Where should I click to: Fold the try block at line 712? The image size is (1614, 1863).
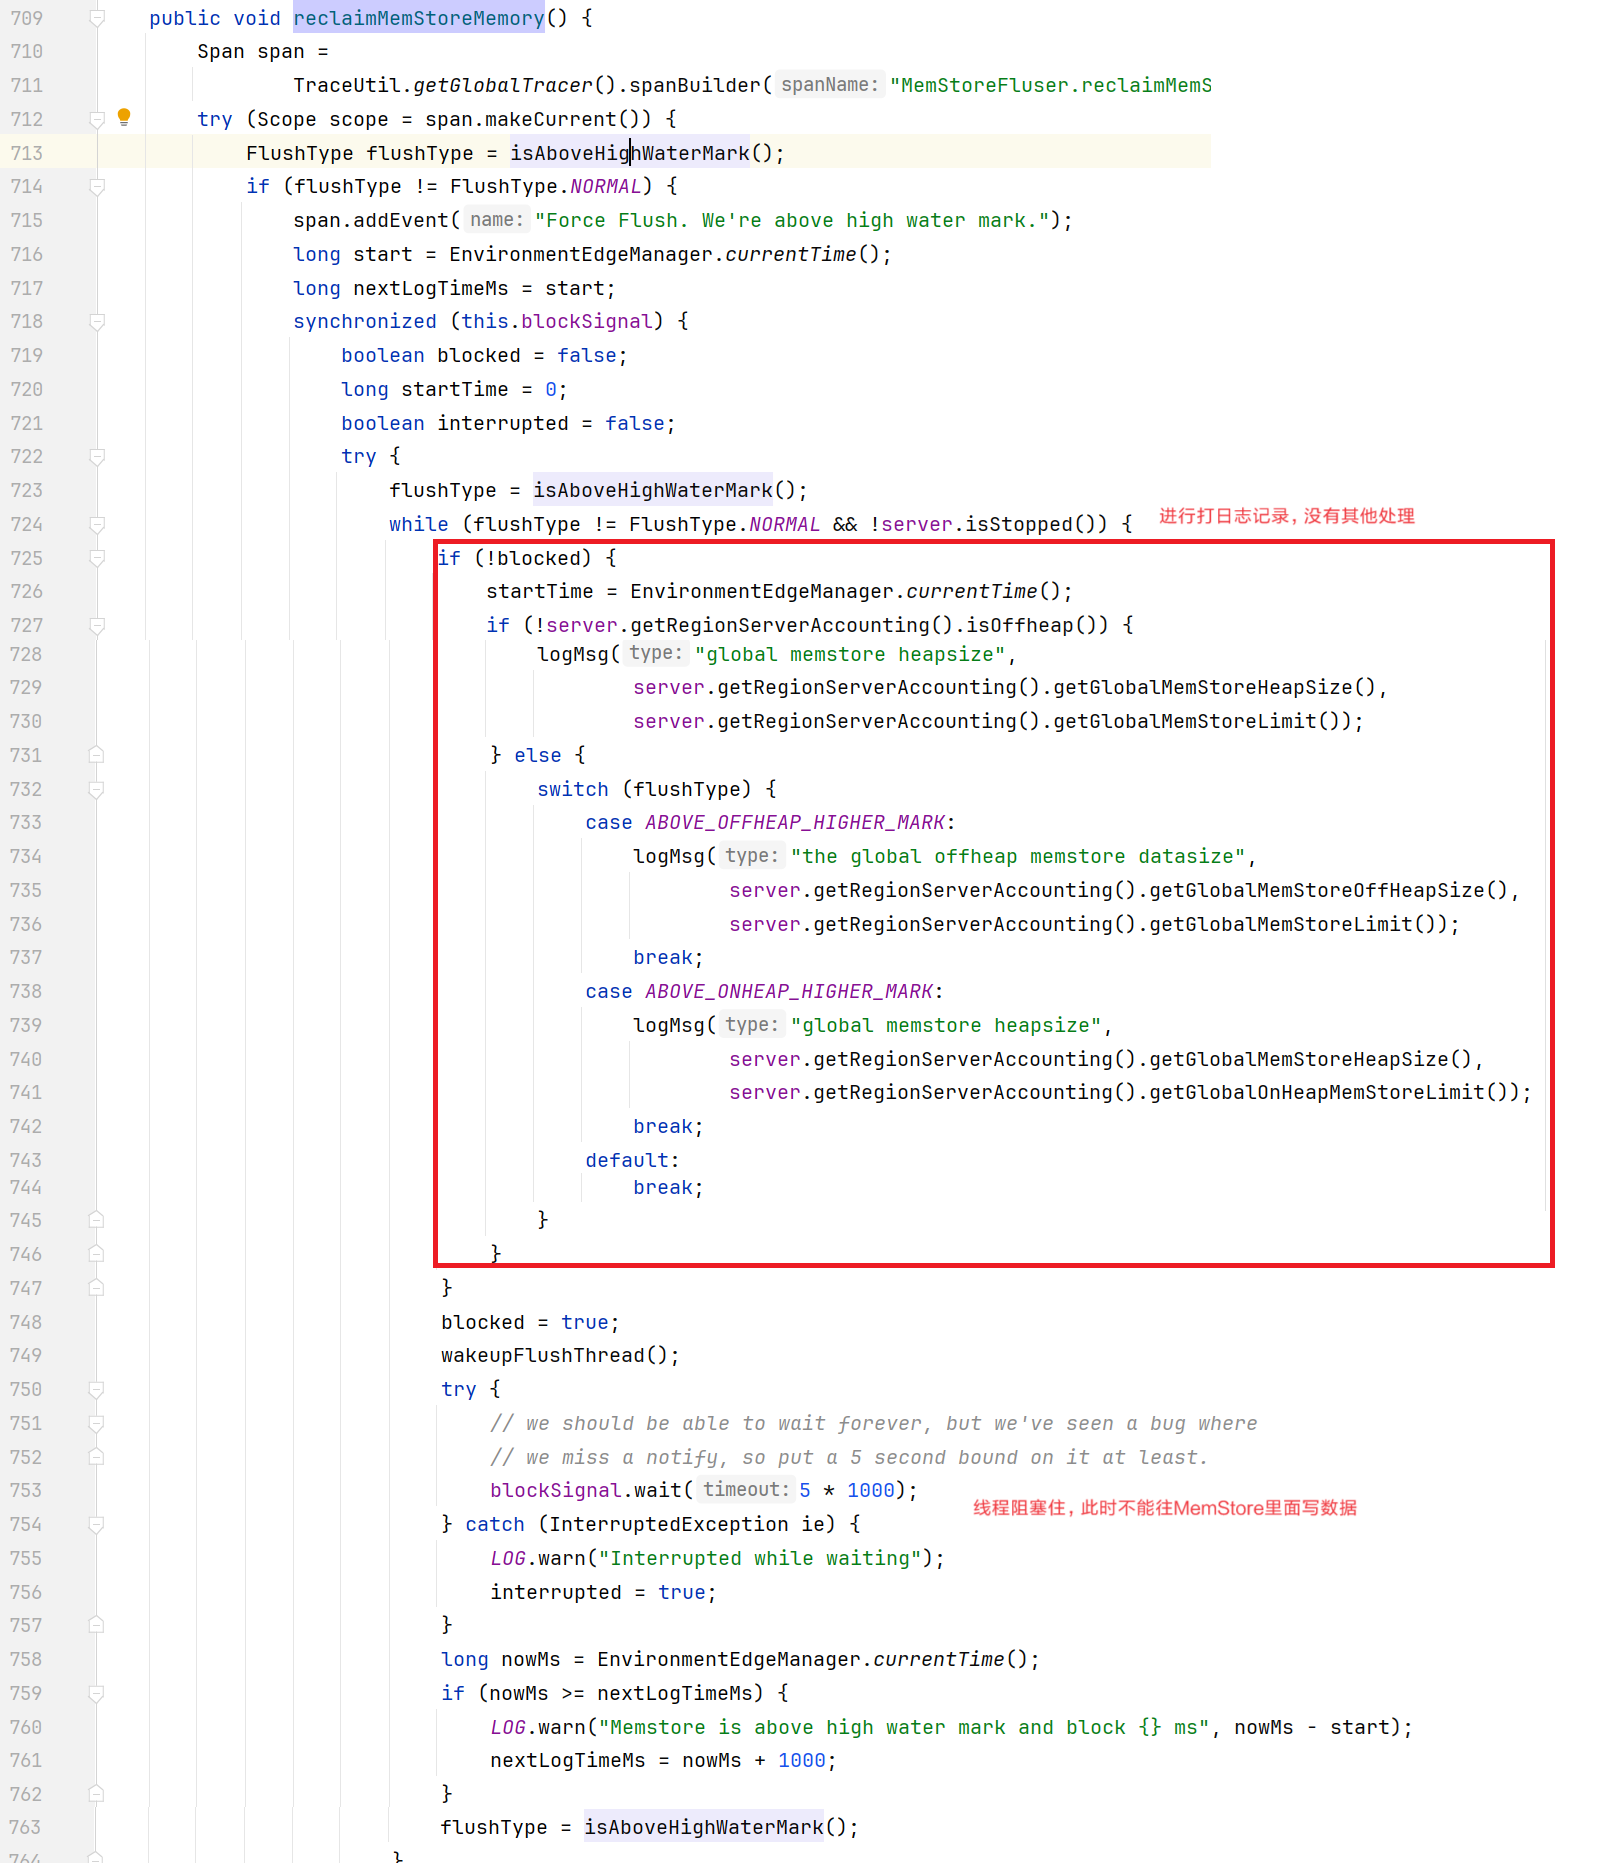[x=97, y=120]
